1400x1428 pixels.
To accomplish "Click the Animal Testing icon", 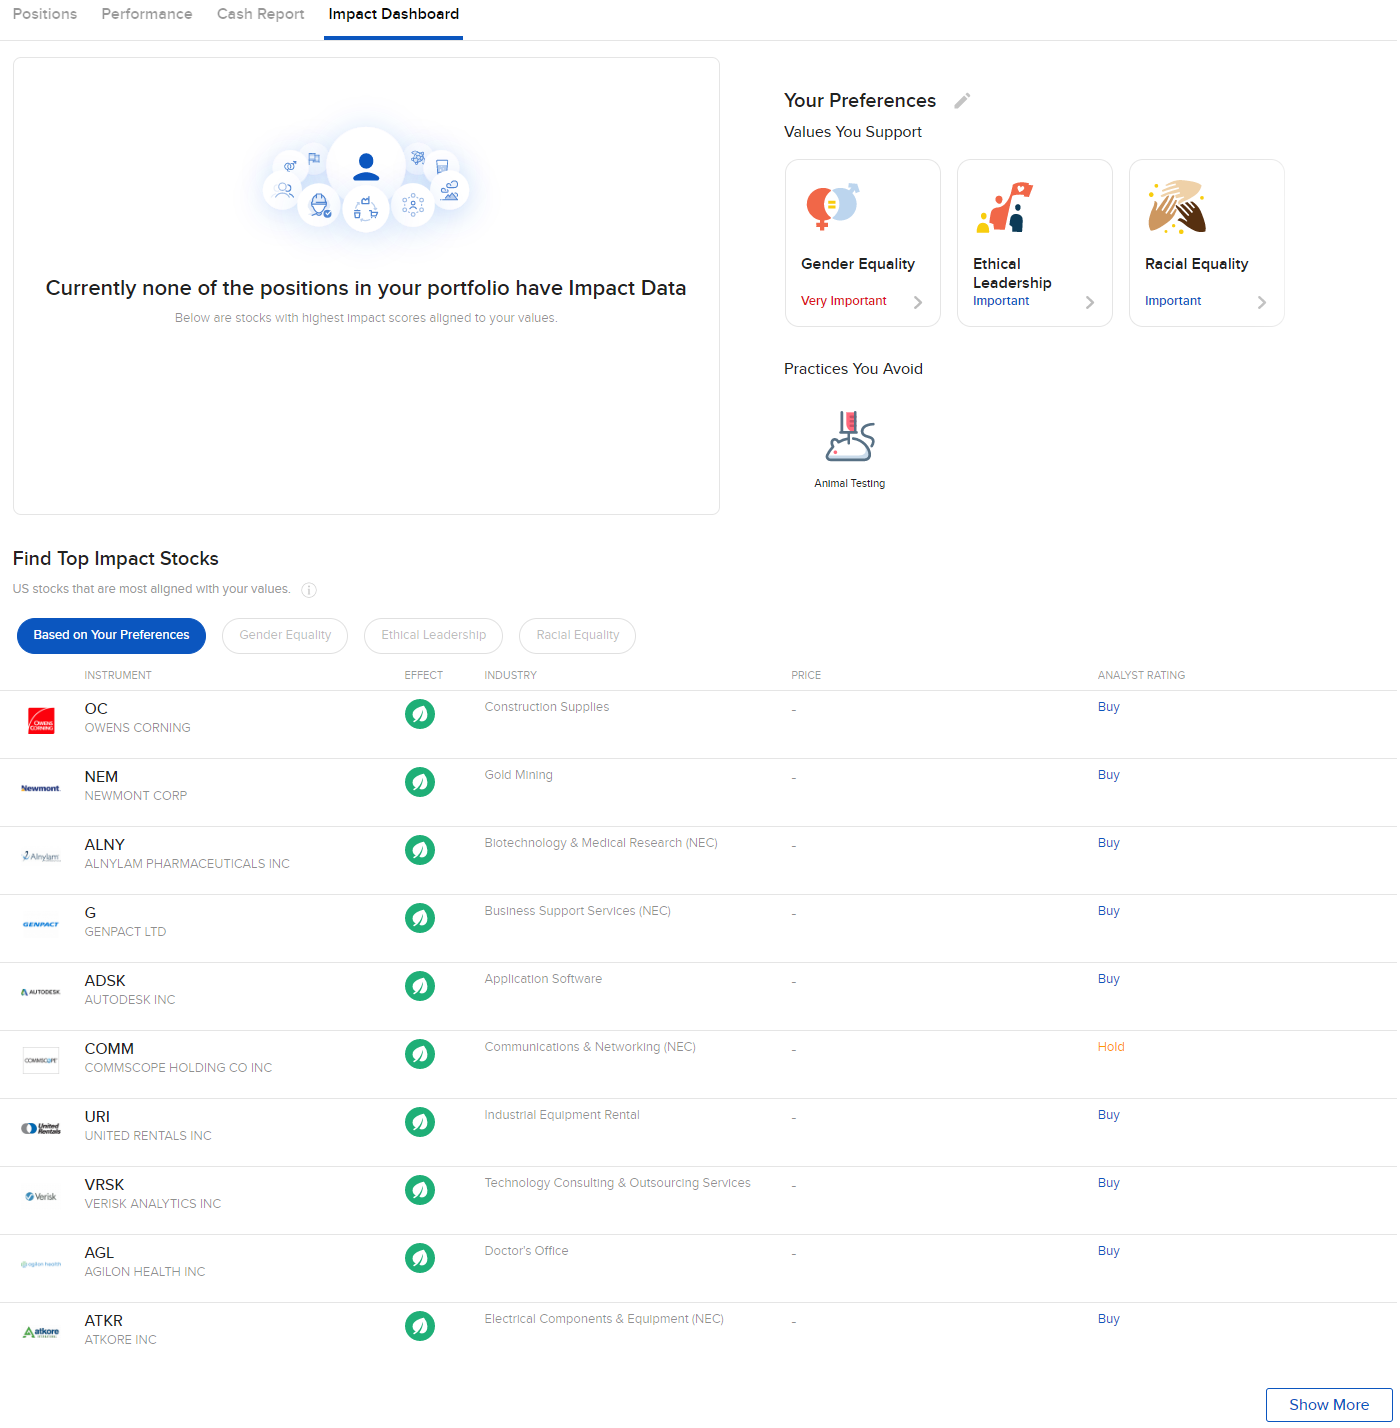I will [x=850, y=436].
